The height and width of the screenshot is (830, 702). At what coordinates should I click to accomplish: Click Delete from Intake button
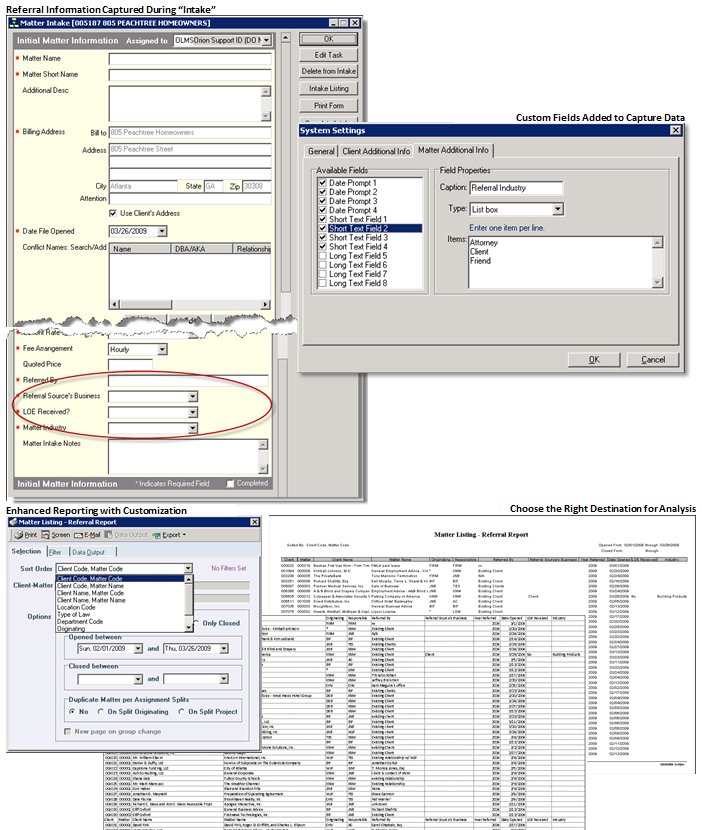coord(328,71)
